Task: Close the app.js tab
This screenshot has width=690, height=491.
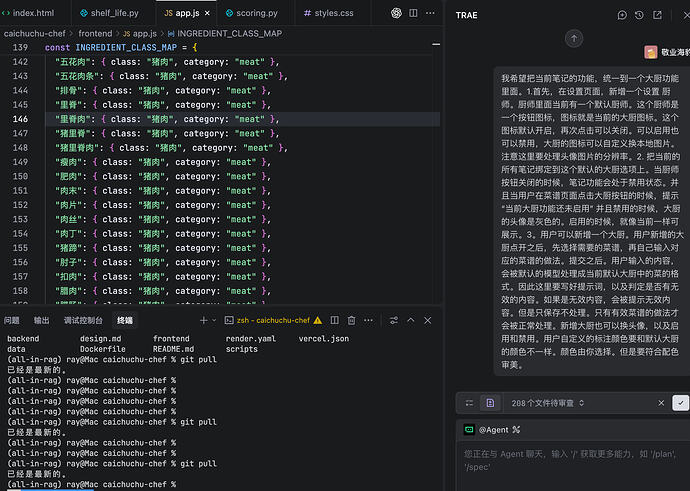Action: (207, 13)
